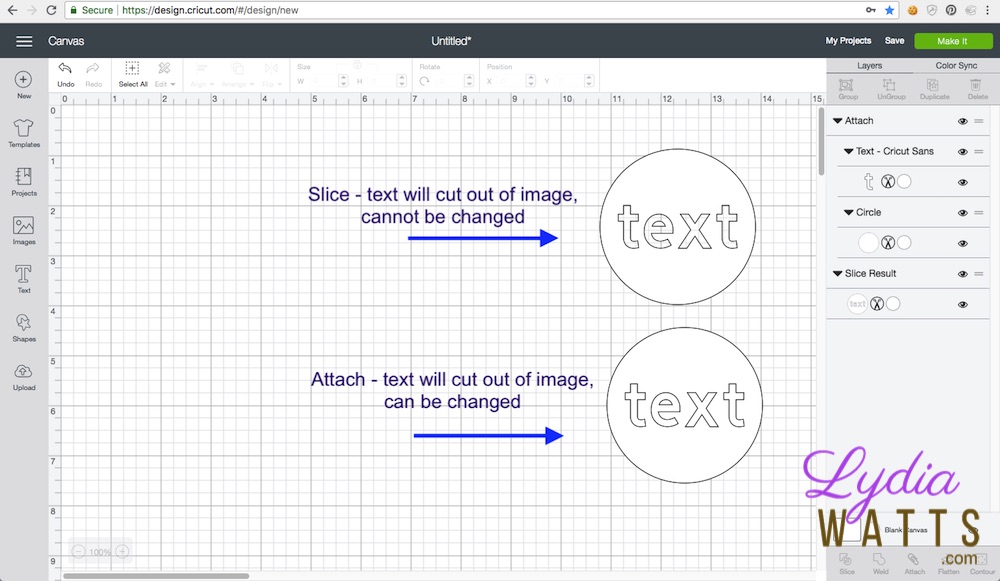Toggle visibility of Text - Cricut Sans layer
Image resolution: width=1000 pixels, height=581 pixels.
click(962, 152)
